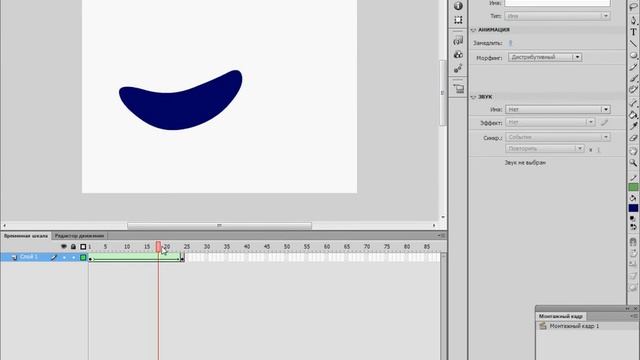
Task: Open the Синхр. sync dropdown
Action: [x=558, y=137]
